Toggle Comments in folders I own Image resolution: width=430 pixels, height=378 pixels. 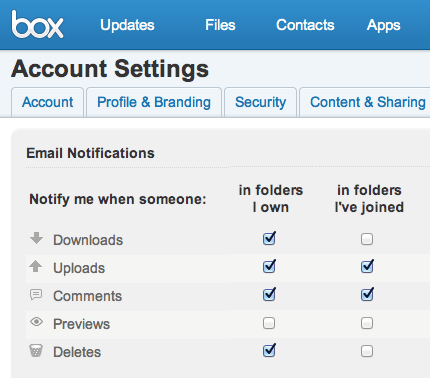tap(269, 294)
